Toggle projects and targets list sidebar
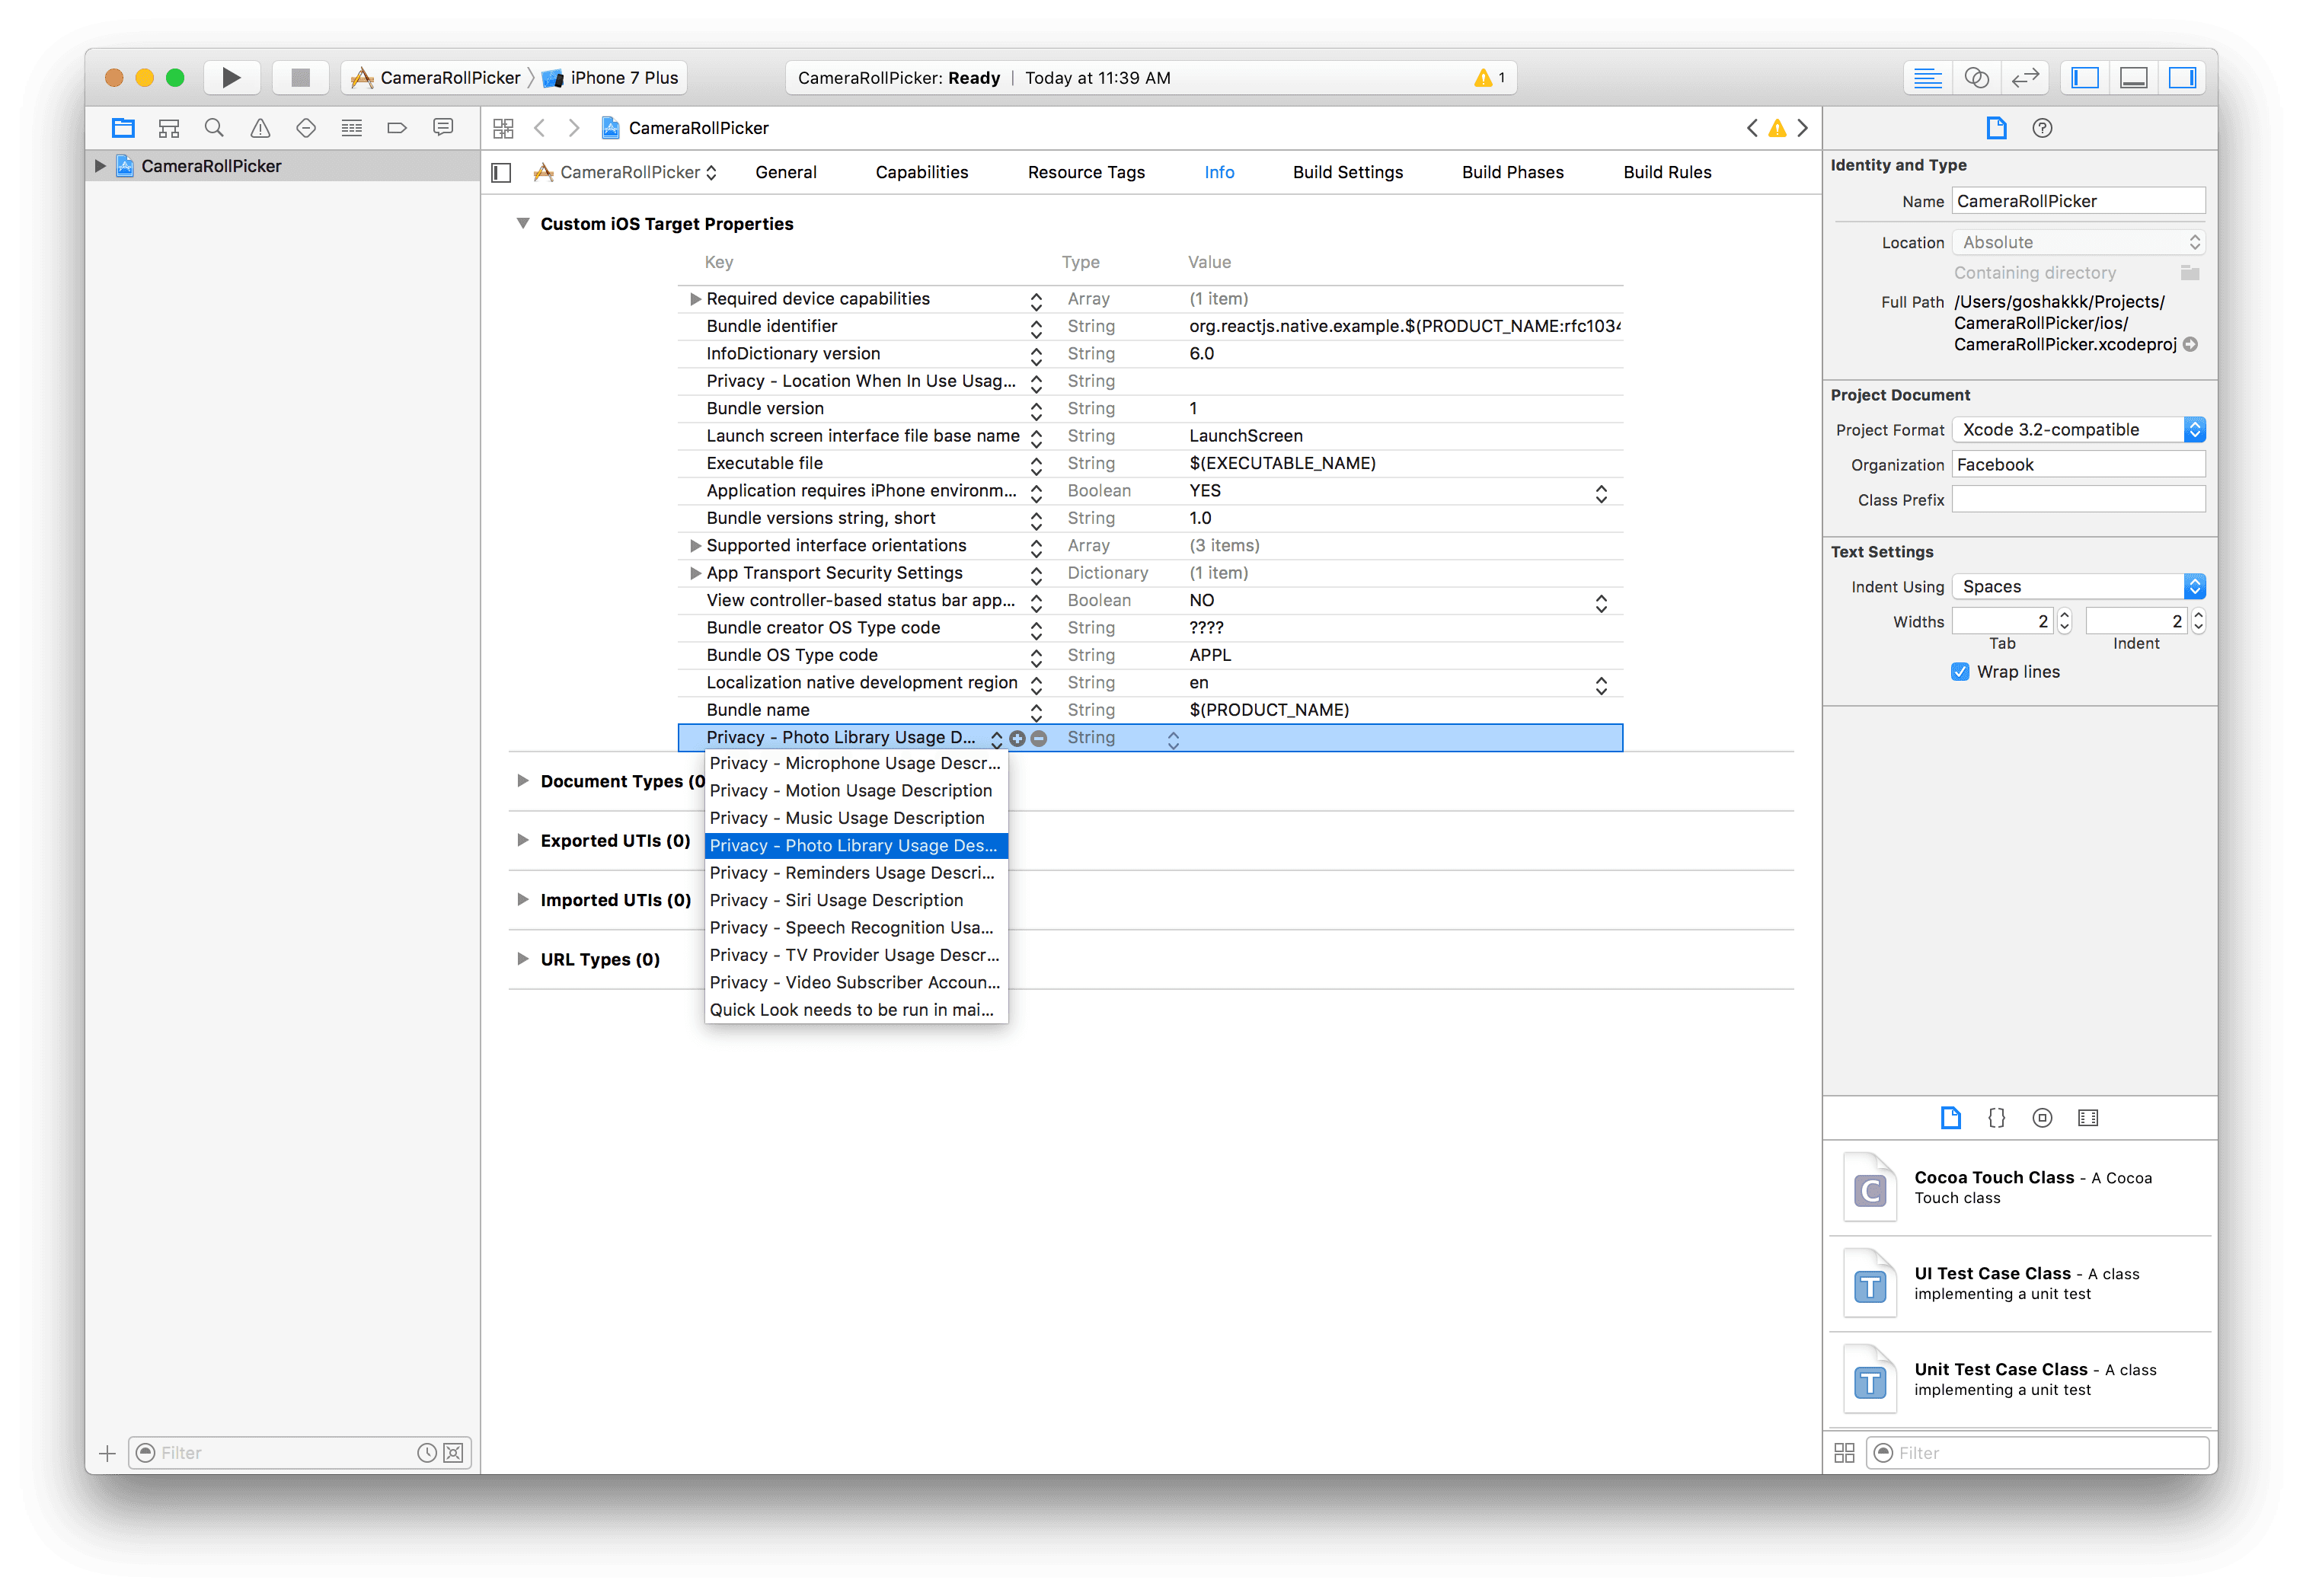Screen dimensions: 2303x1596 pyautogui.click(x=502, y=173)
